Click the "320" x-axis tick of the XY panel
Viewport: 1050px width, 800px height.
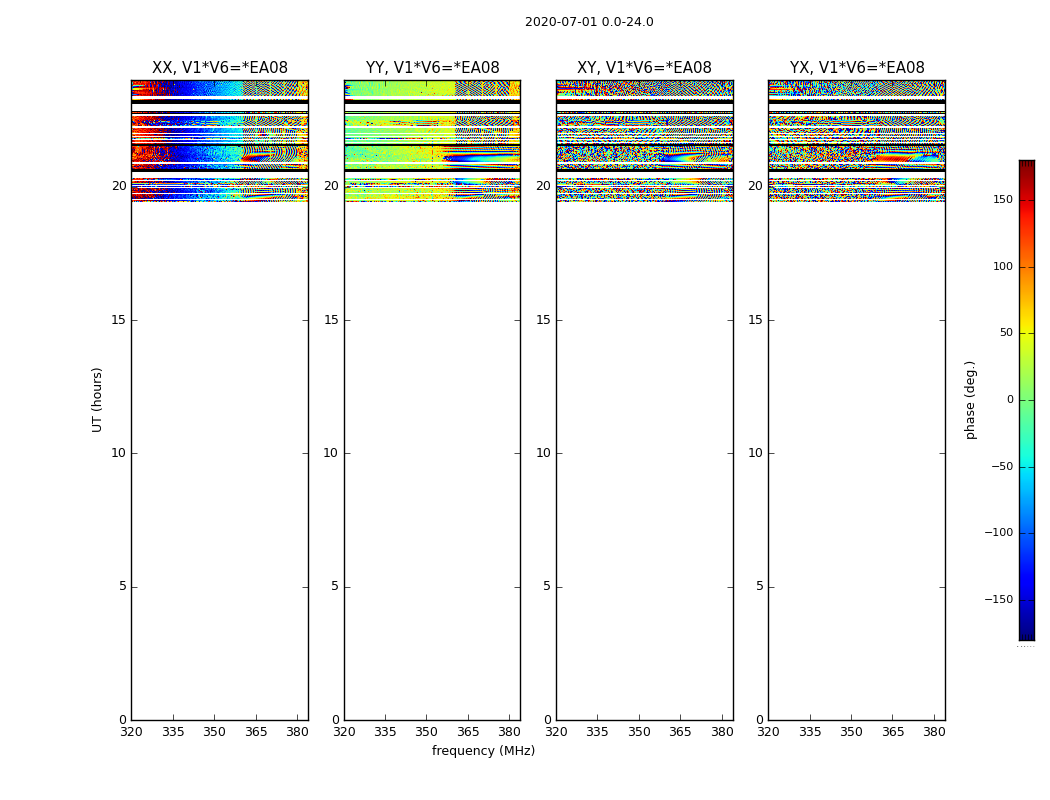tap(556, 732)
